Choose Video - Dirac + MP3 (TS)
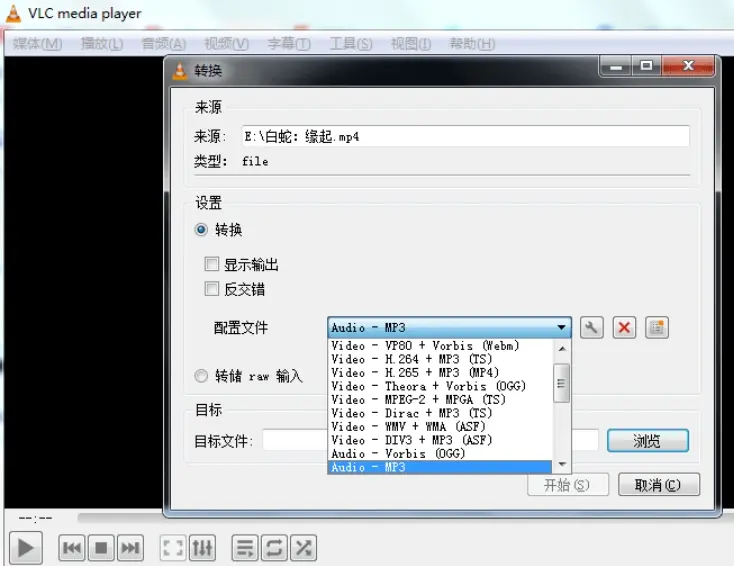Image resolution: width=734 pixels, height=566 pixels. coord(440,413)
